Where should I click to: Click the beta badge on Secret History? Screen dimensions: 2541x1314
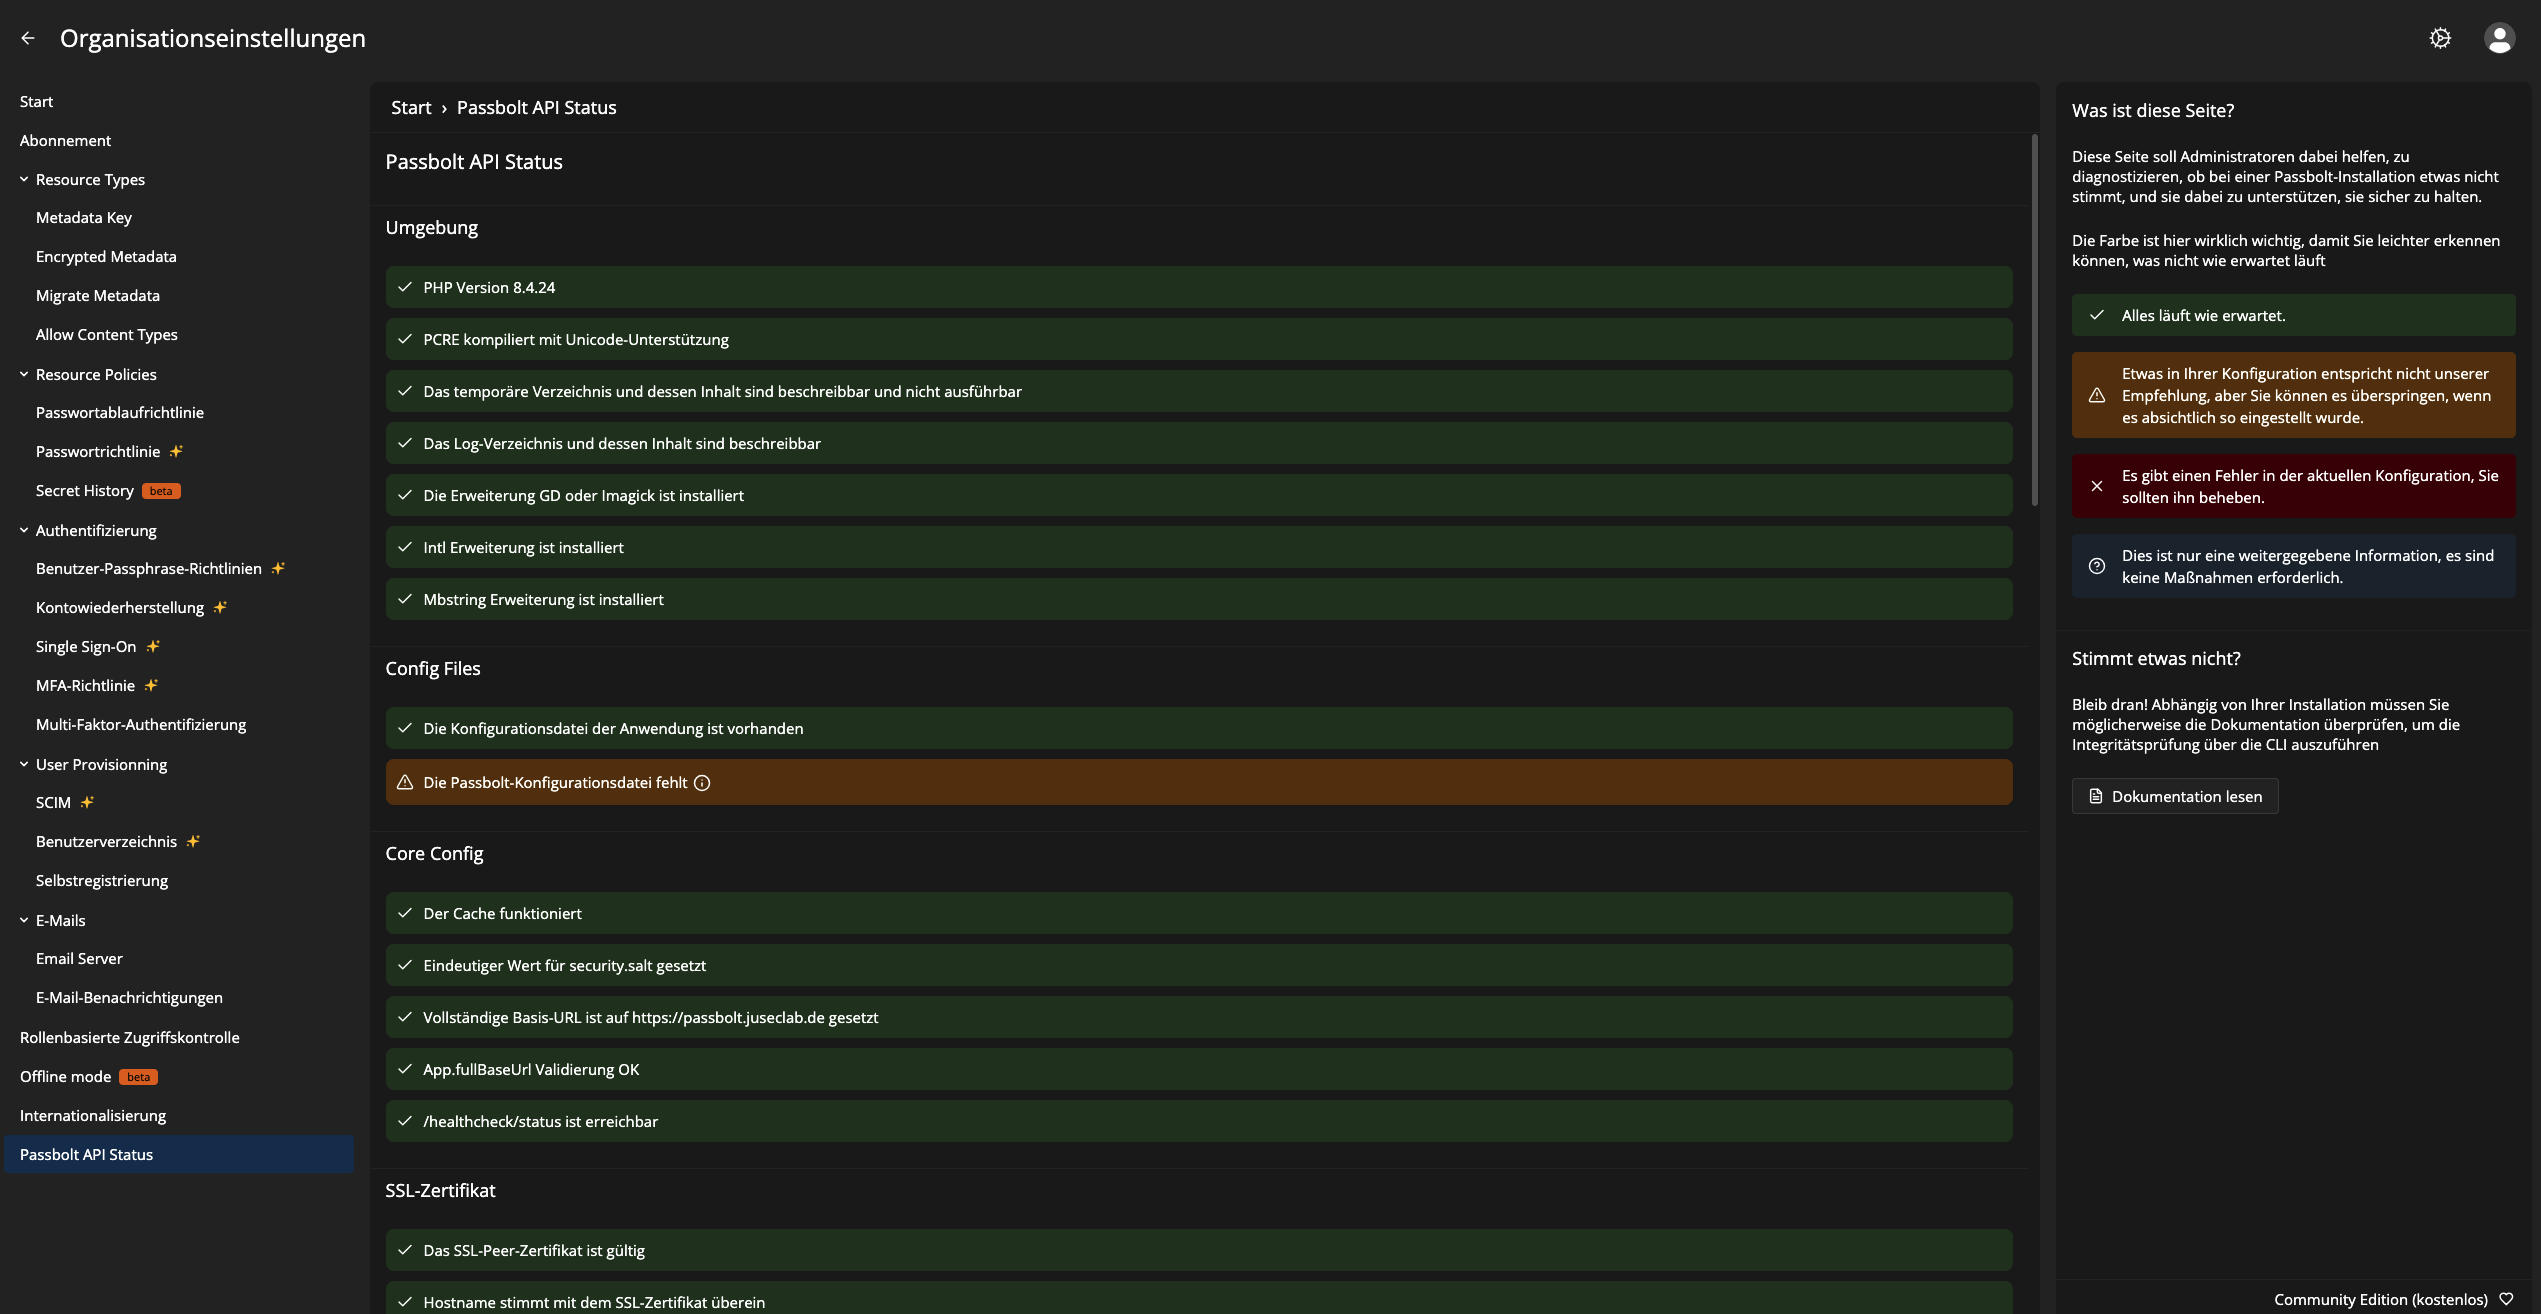click(161, 491)
